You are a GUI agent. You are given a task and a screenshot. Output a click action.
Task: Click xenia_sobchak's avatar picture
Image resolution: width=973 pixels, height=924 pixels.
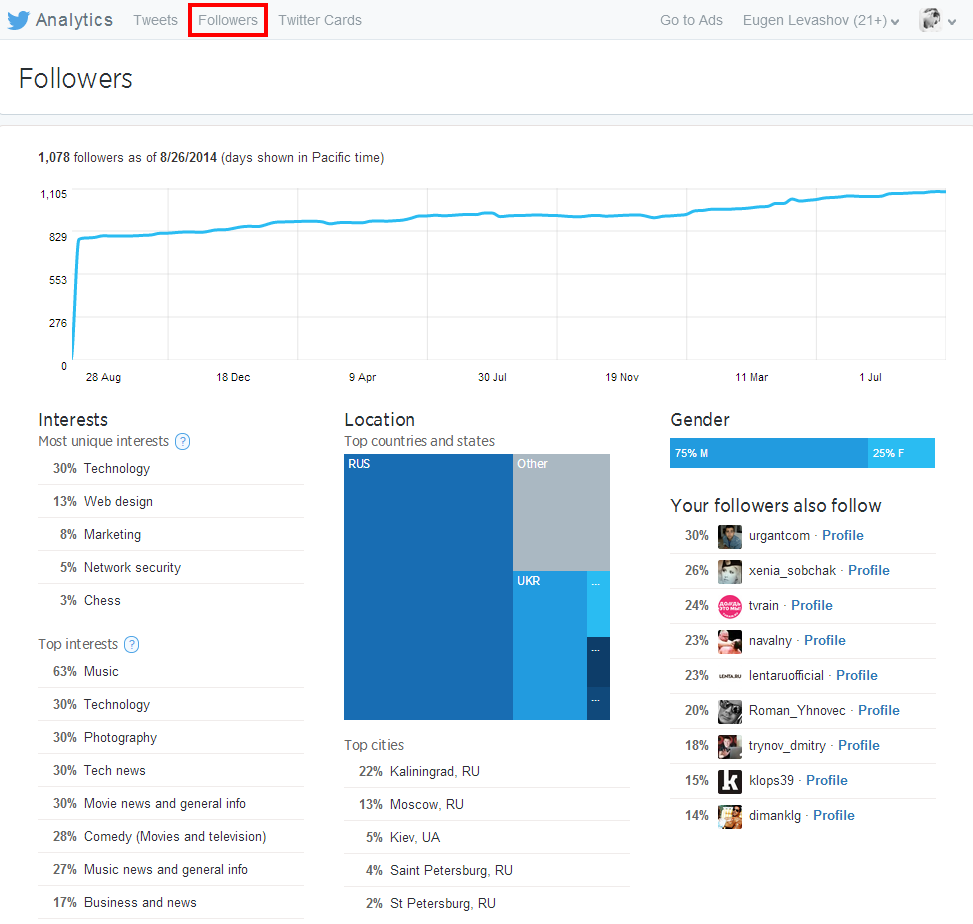[730, 571]
